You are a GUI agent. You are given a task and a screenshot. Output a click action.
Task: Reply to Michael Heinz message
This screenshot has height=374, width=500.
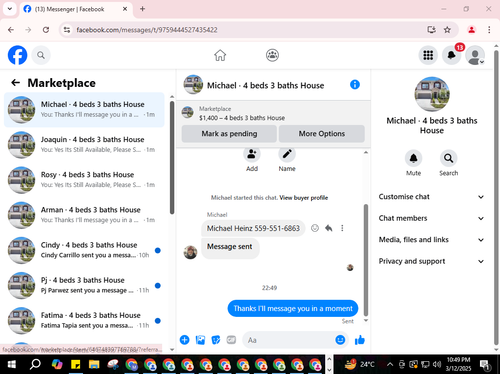click(329, 228)
